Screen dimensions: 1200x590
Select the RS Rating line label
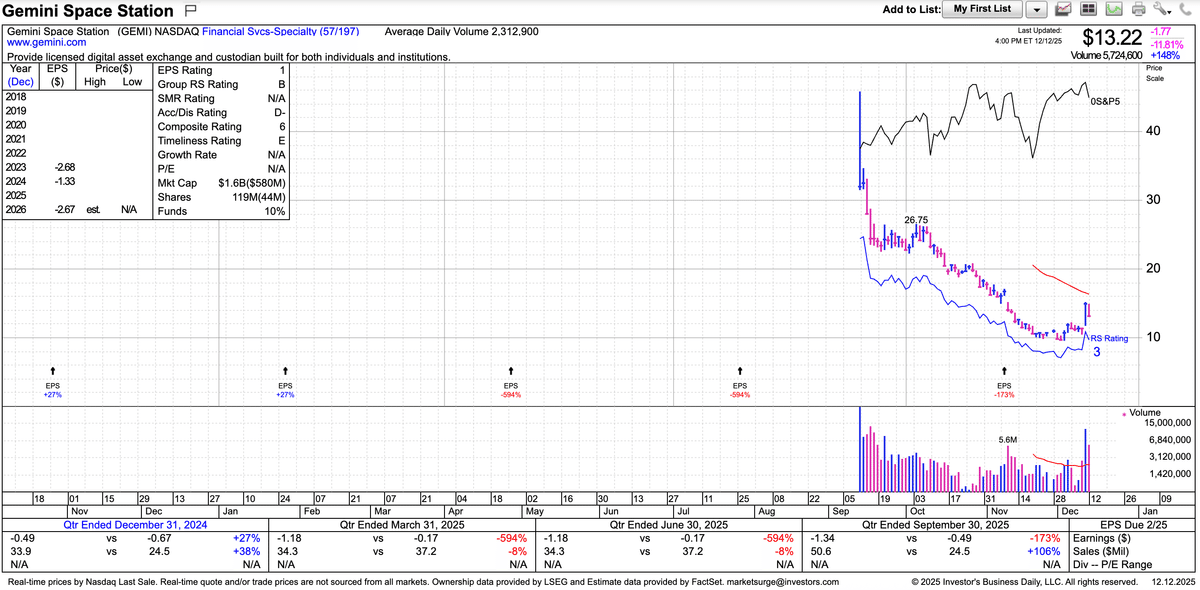[x=1108, y=339]
